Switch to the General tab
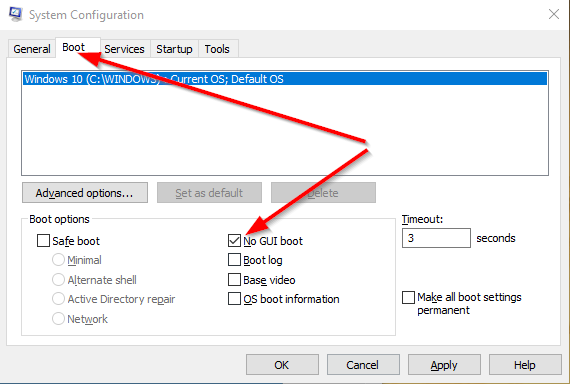The height and width of the screenshot is (384, 570). (x=32, y=49)
